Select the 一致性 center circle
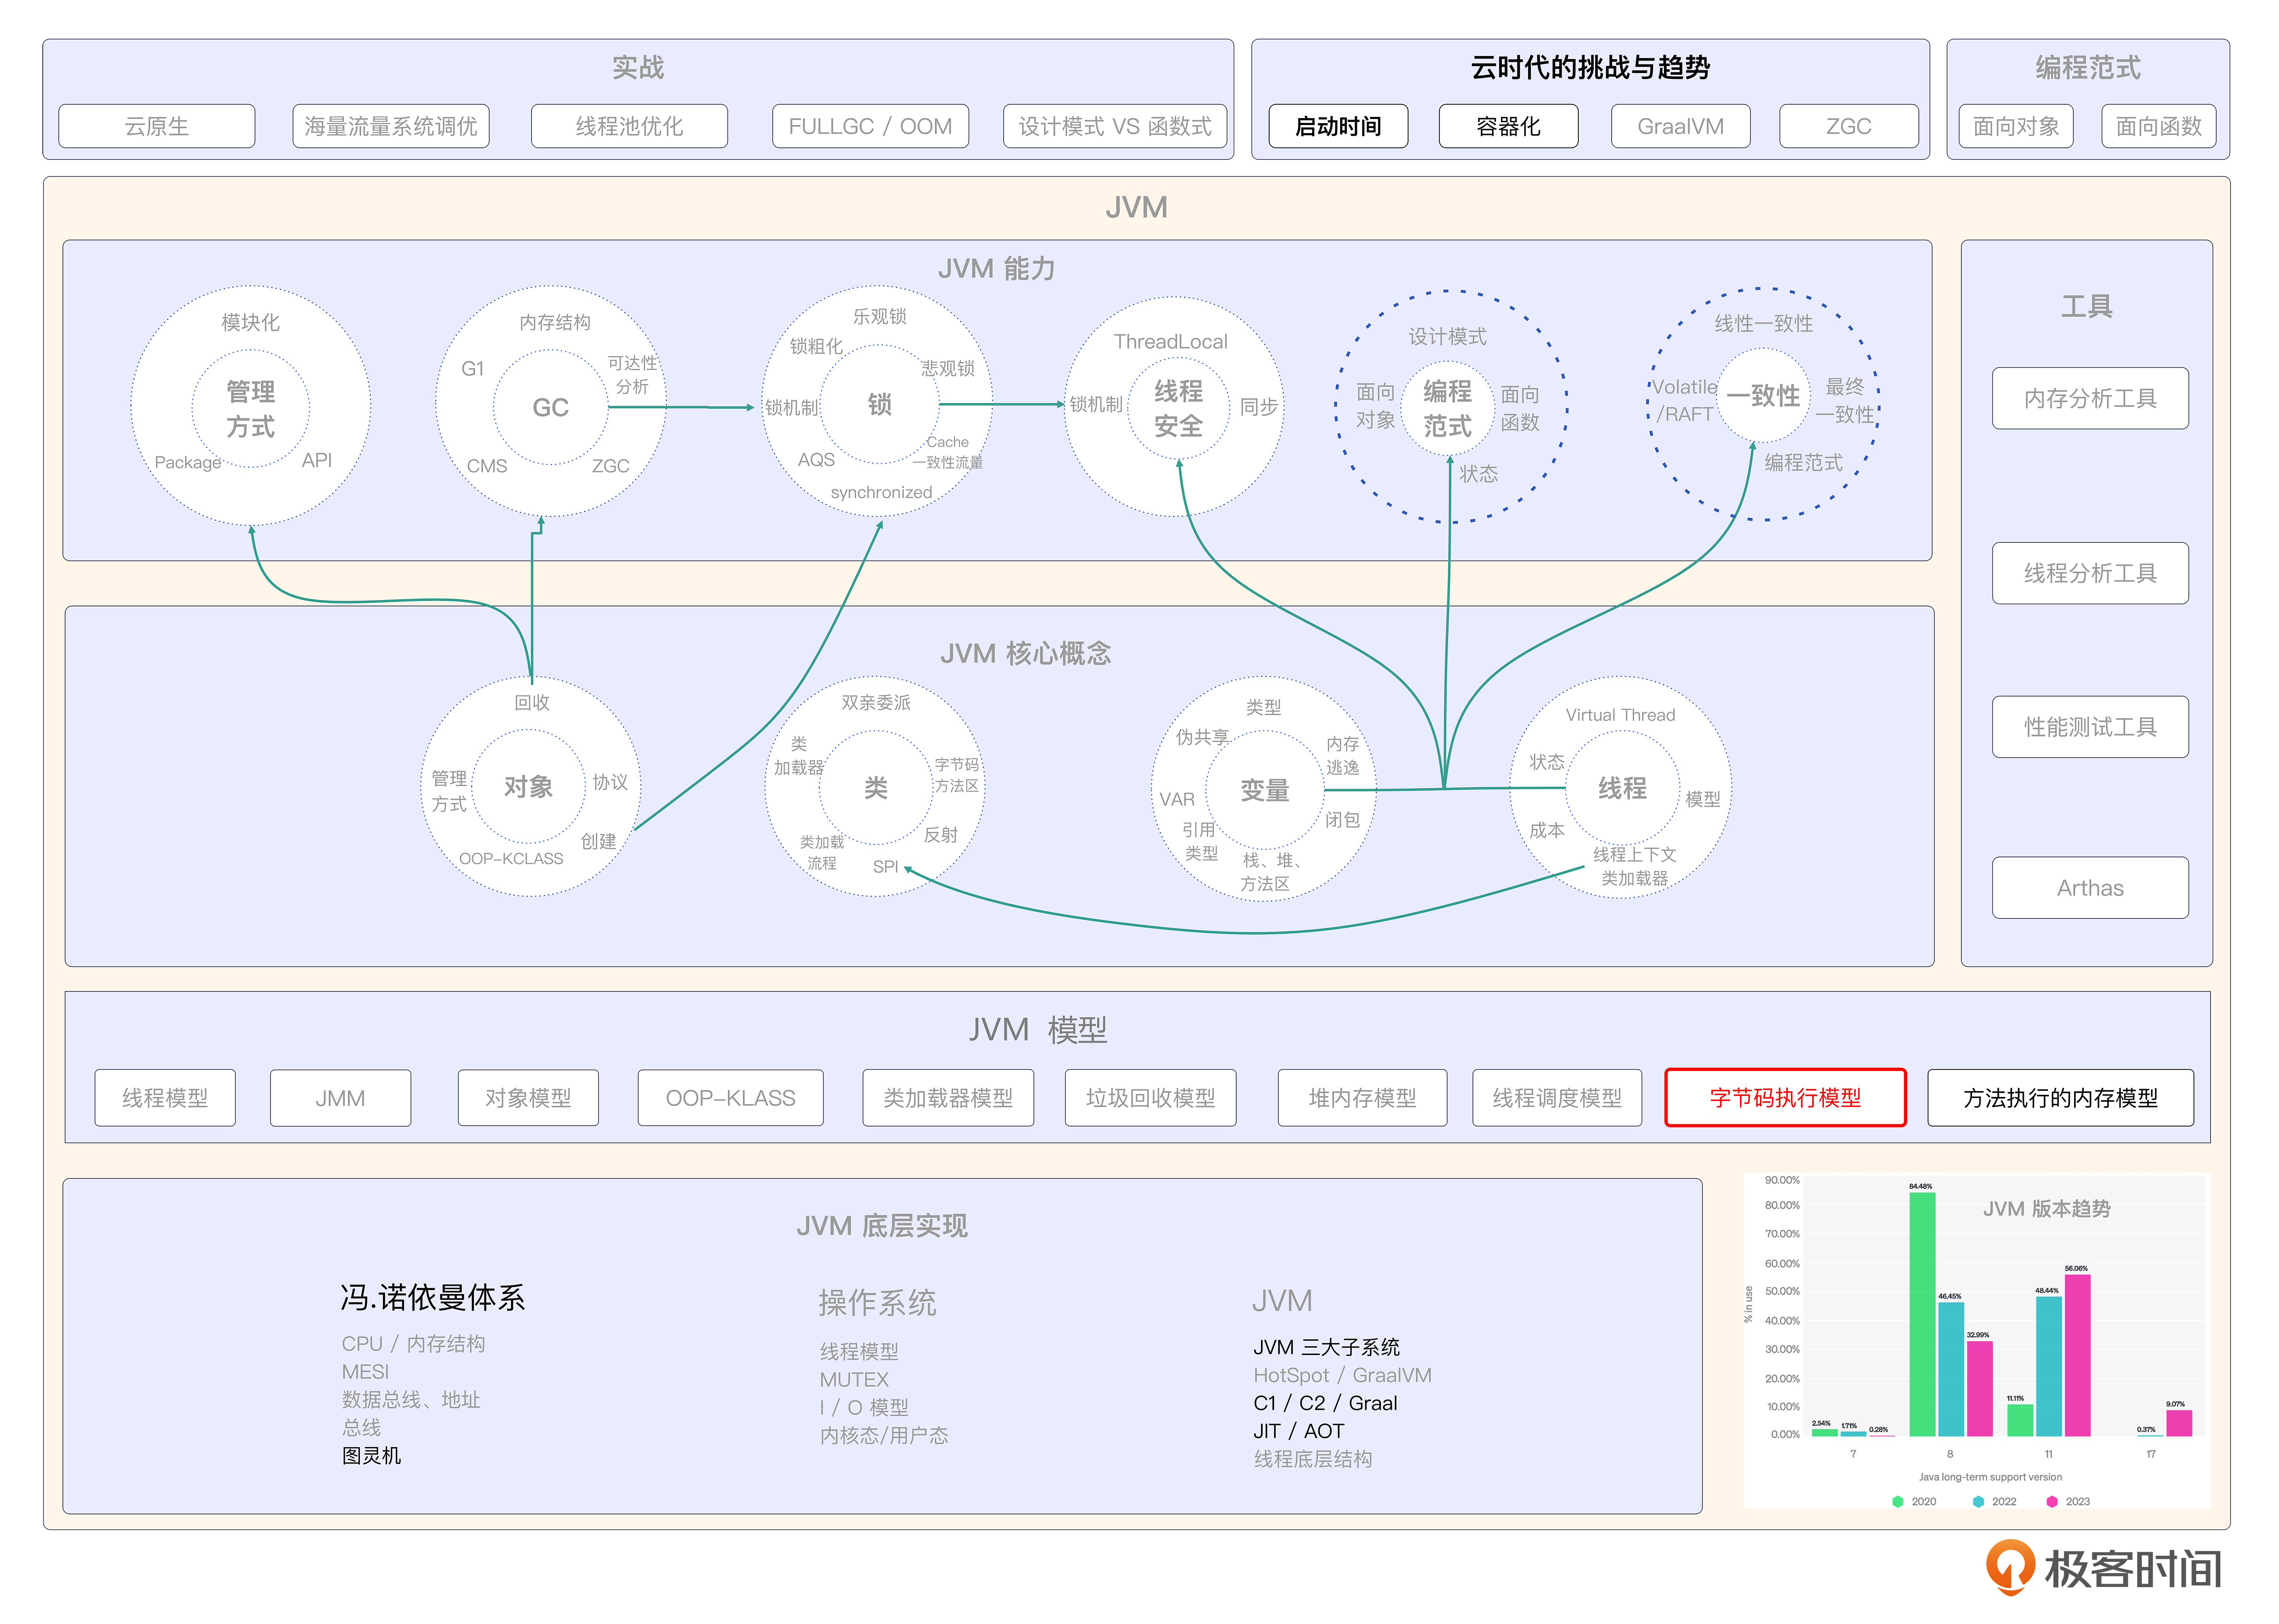 coord(1763,395)
